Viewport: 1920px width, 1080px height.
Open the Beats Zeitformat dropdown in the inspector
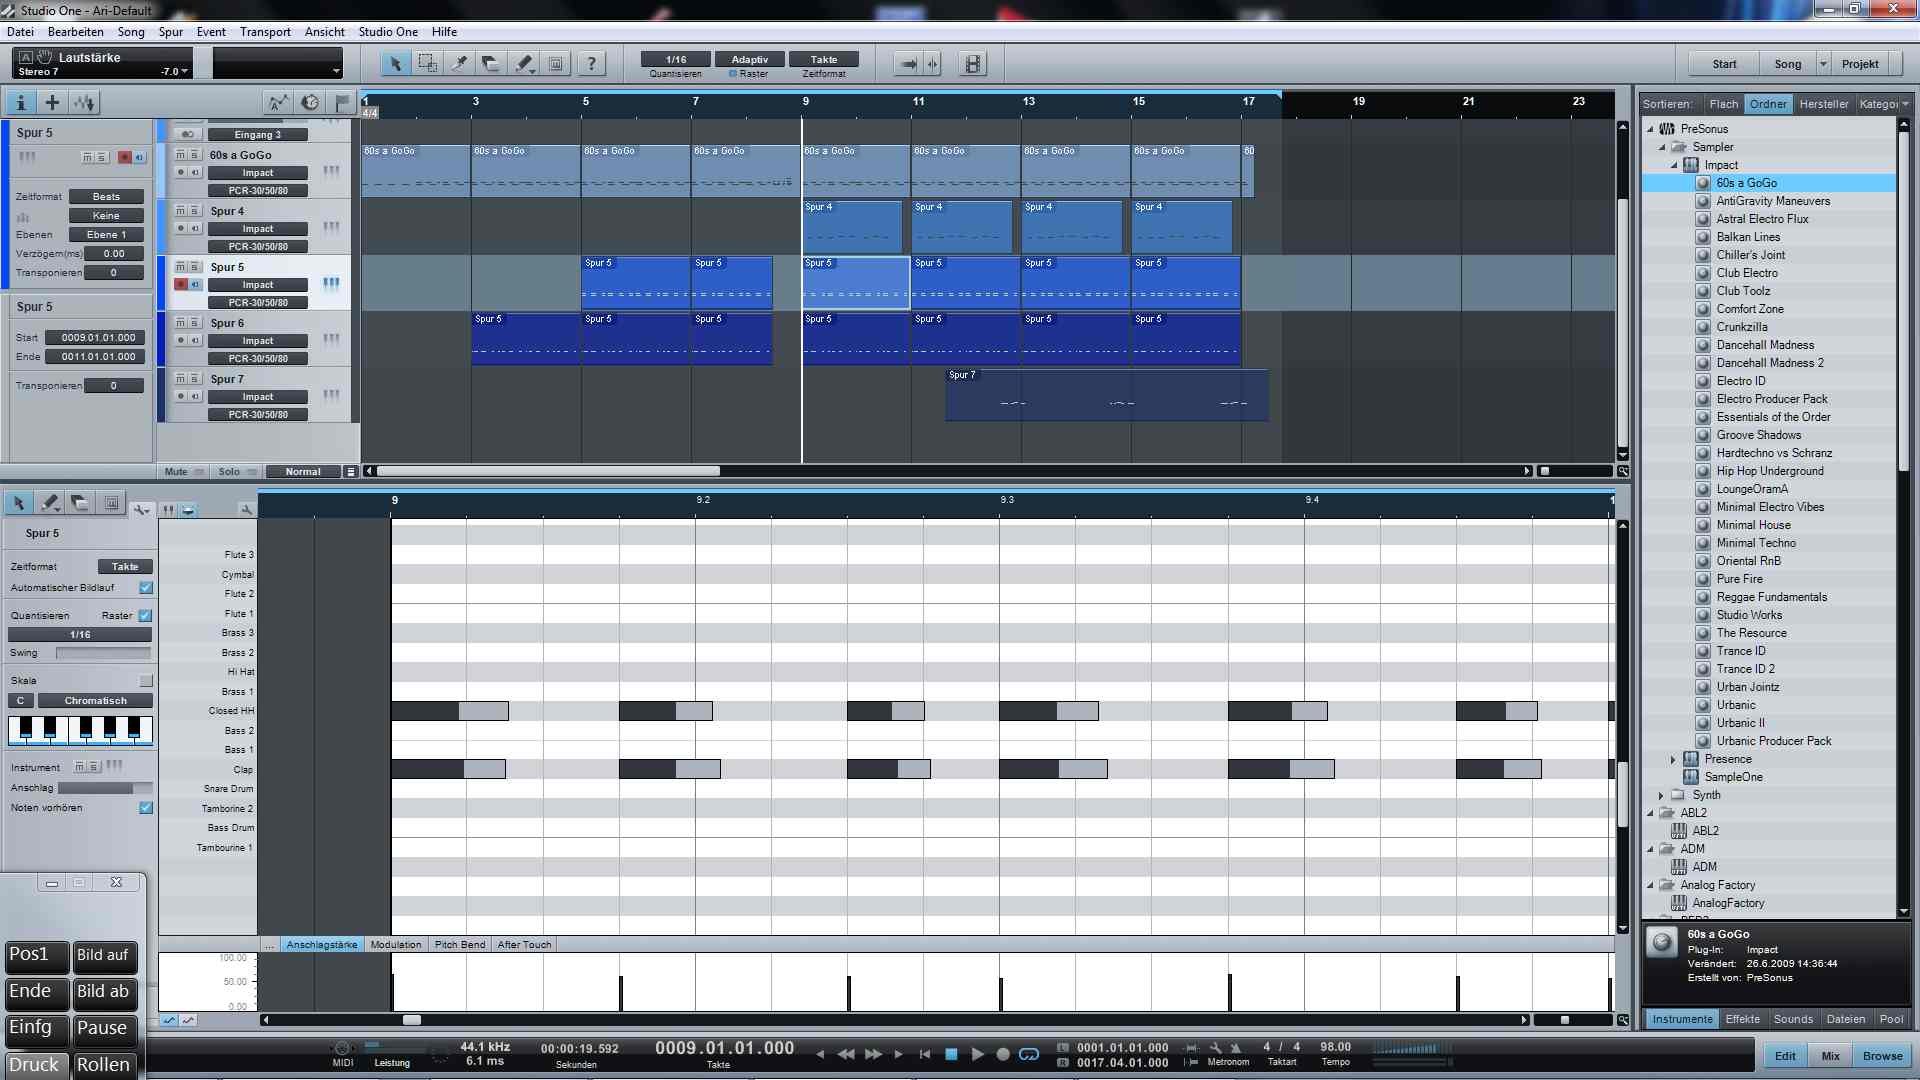(106, 197)
